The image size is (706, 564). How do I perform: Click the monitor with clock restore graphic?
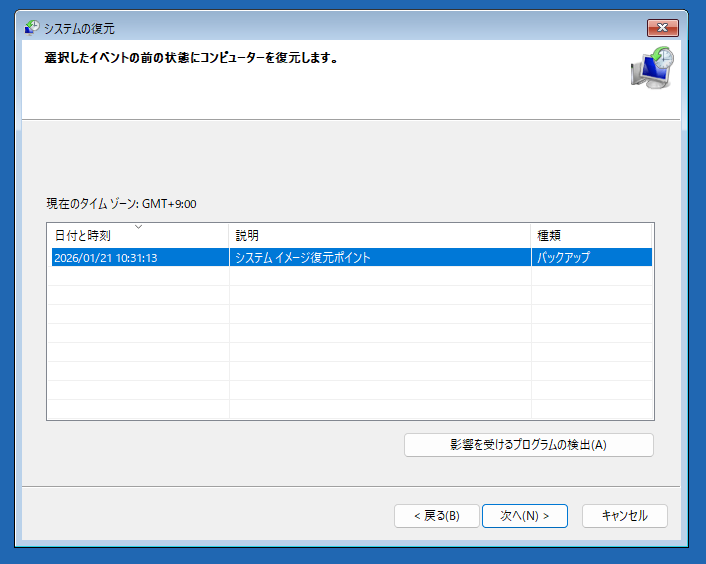(652, 67)
